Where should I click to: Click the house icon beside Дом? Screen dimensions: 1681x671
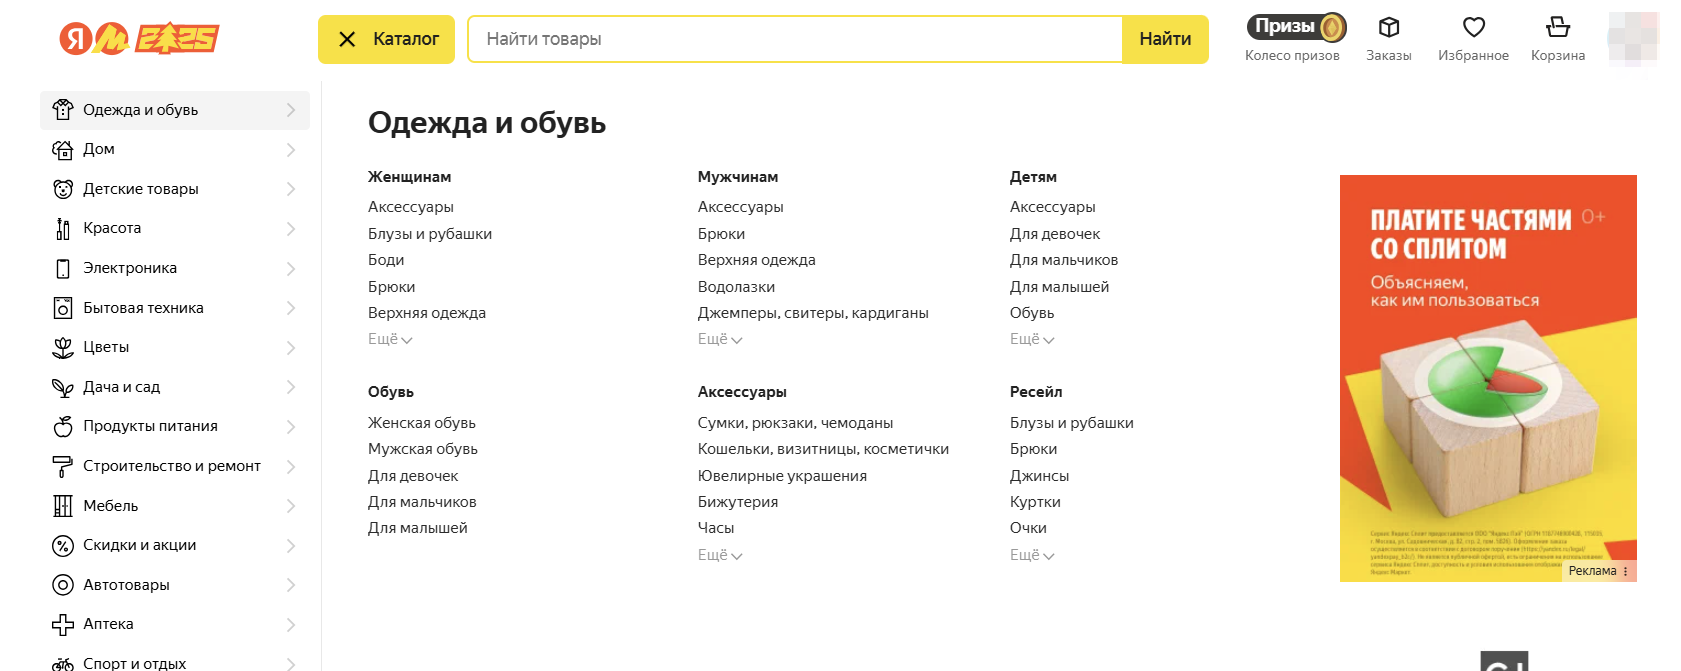click(63, 150)
